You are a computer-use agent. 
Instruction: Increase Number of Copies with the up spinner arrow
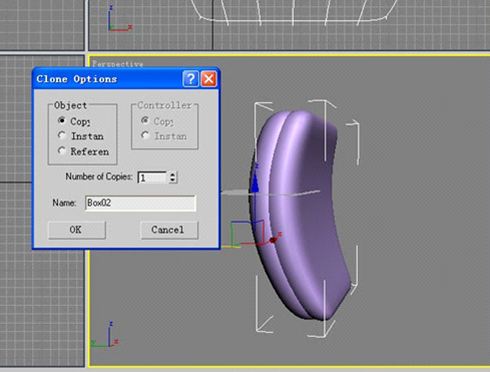coord(172,174)
